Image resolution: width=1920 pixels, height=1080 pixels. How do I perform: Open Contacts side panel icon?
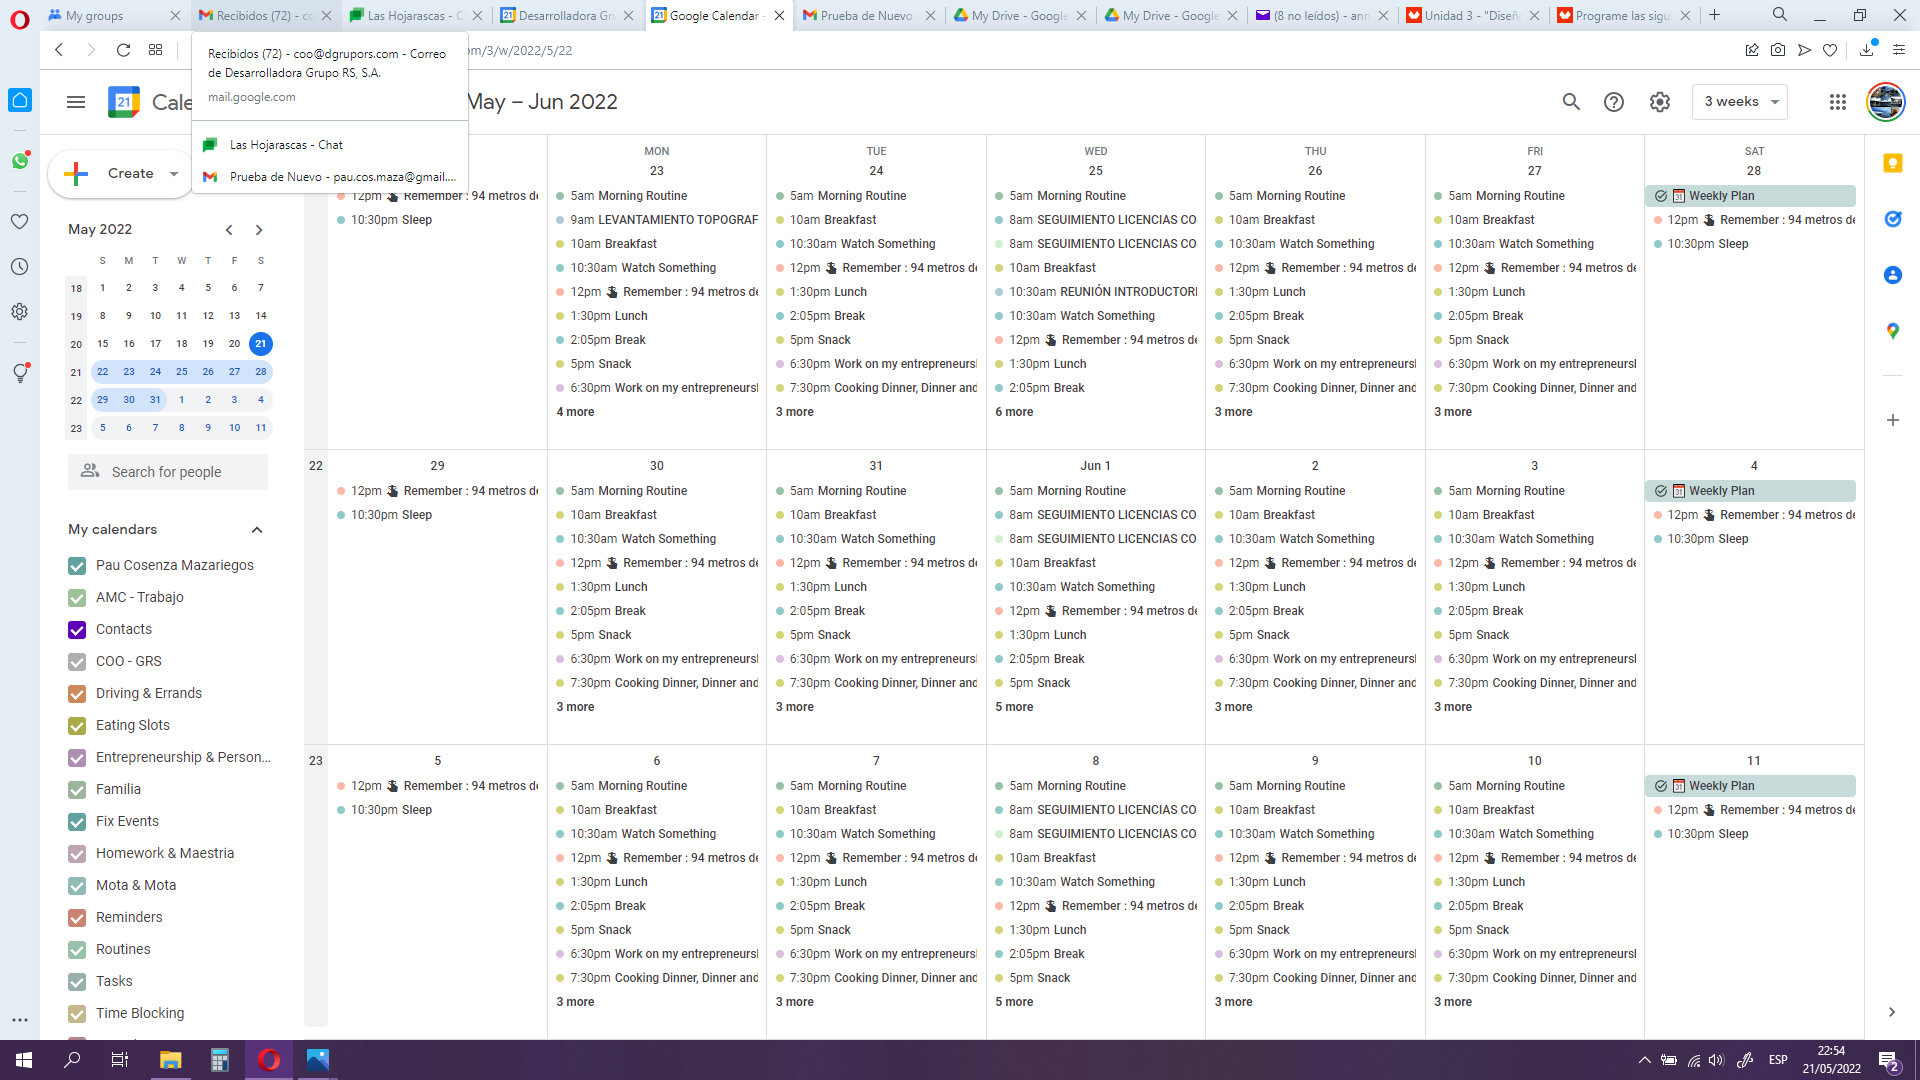coord(1893,275)
